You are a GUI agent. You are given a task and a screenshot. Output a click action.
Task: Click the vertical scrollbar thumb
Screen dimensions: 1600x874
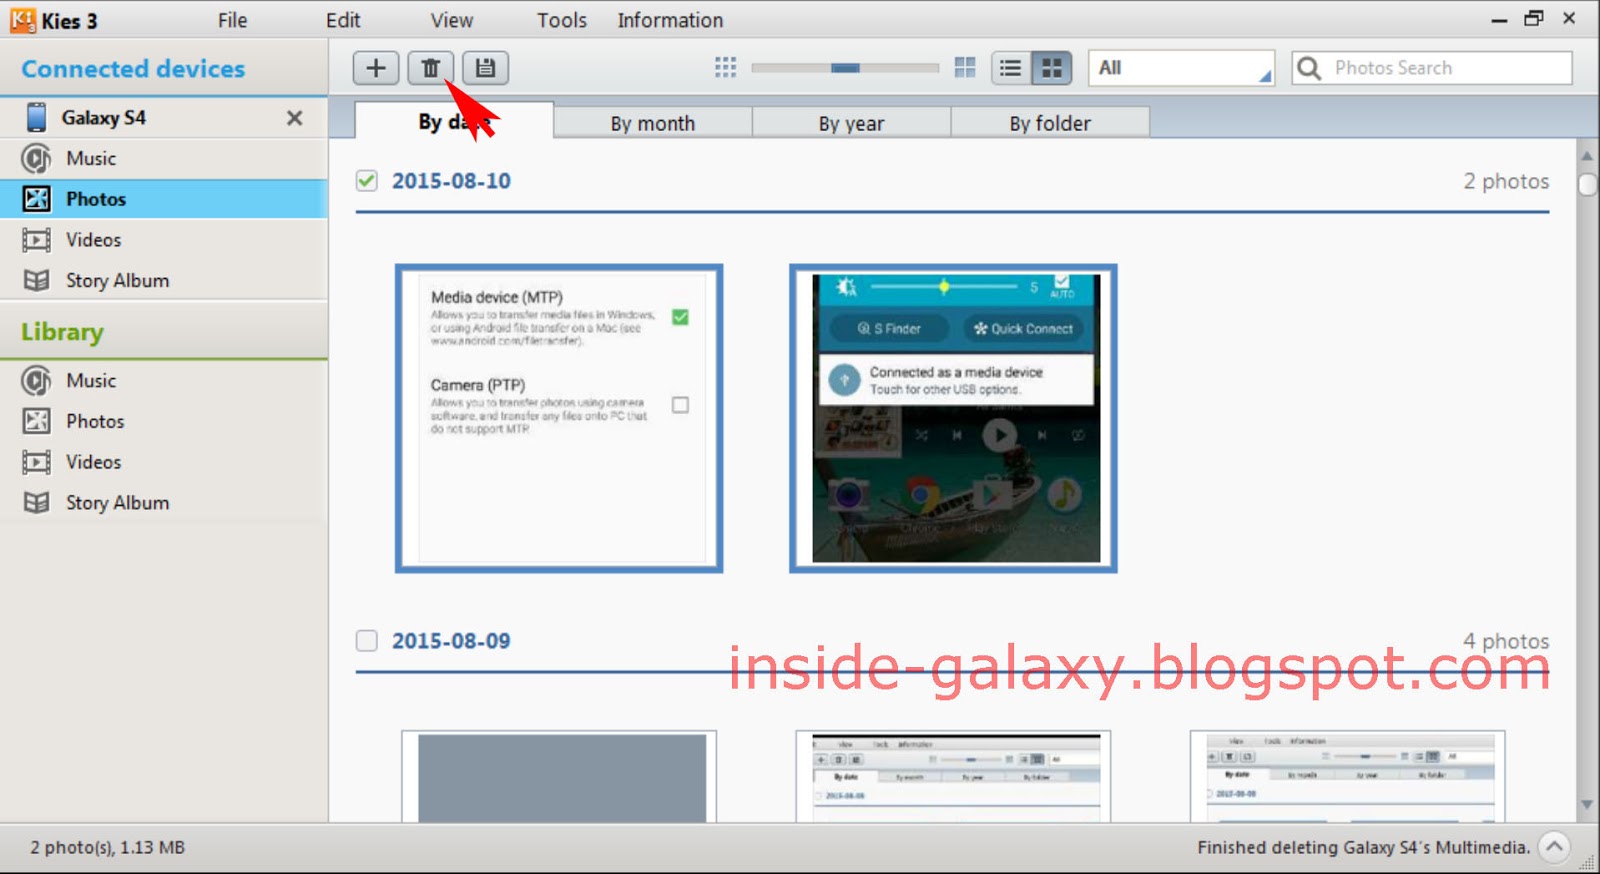(x=1587, y=184)
